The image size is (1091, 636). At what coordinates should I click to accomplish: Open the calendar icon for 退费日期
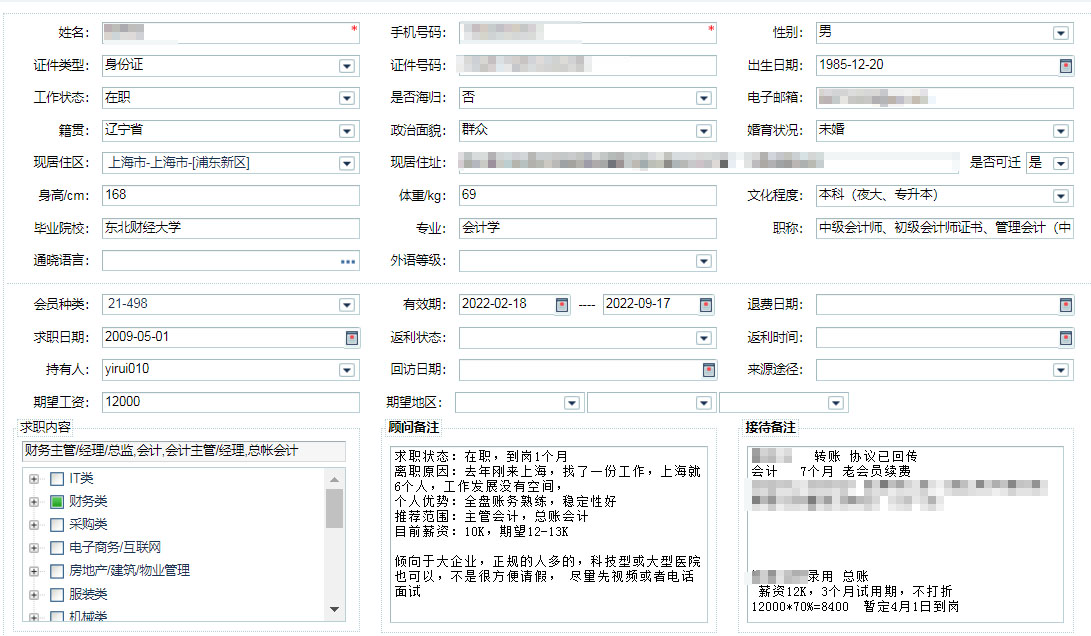coord(1065,305)
